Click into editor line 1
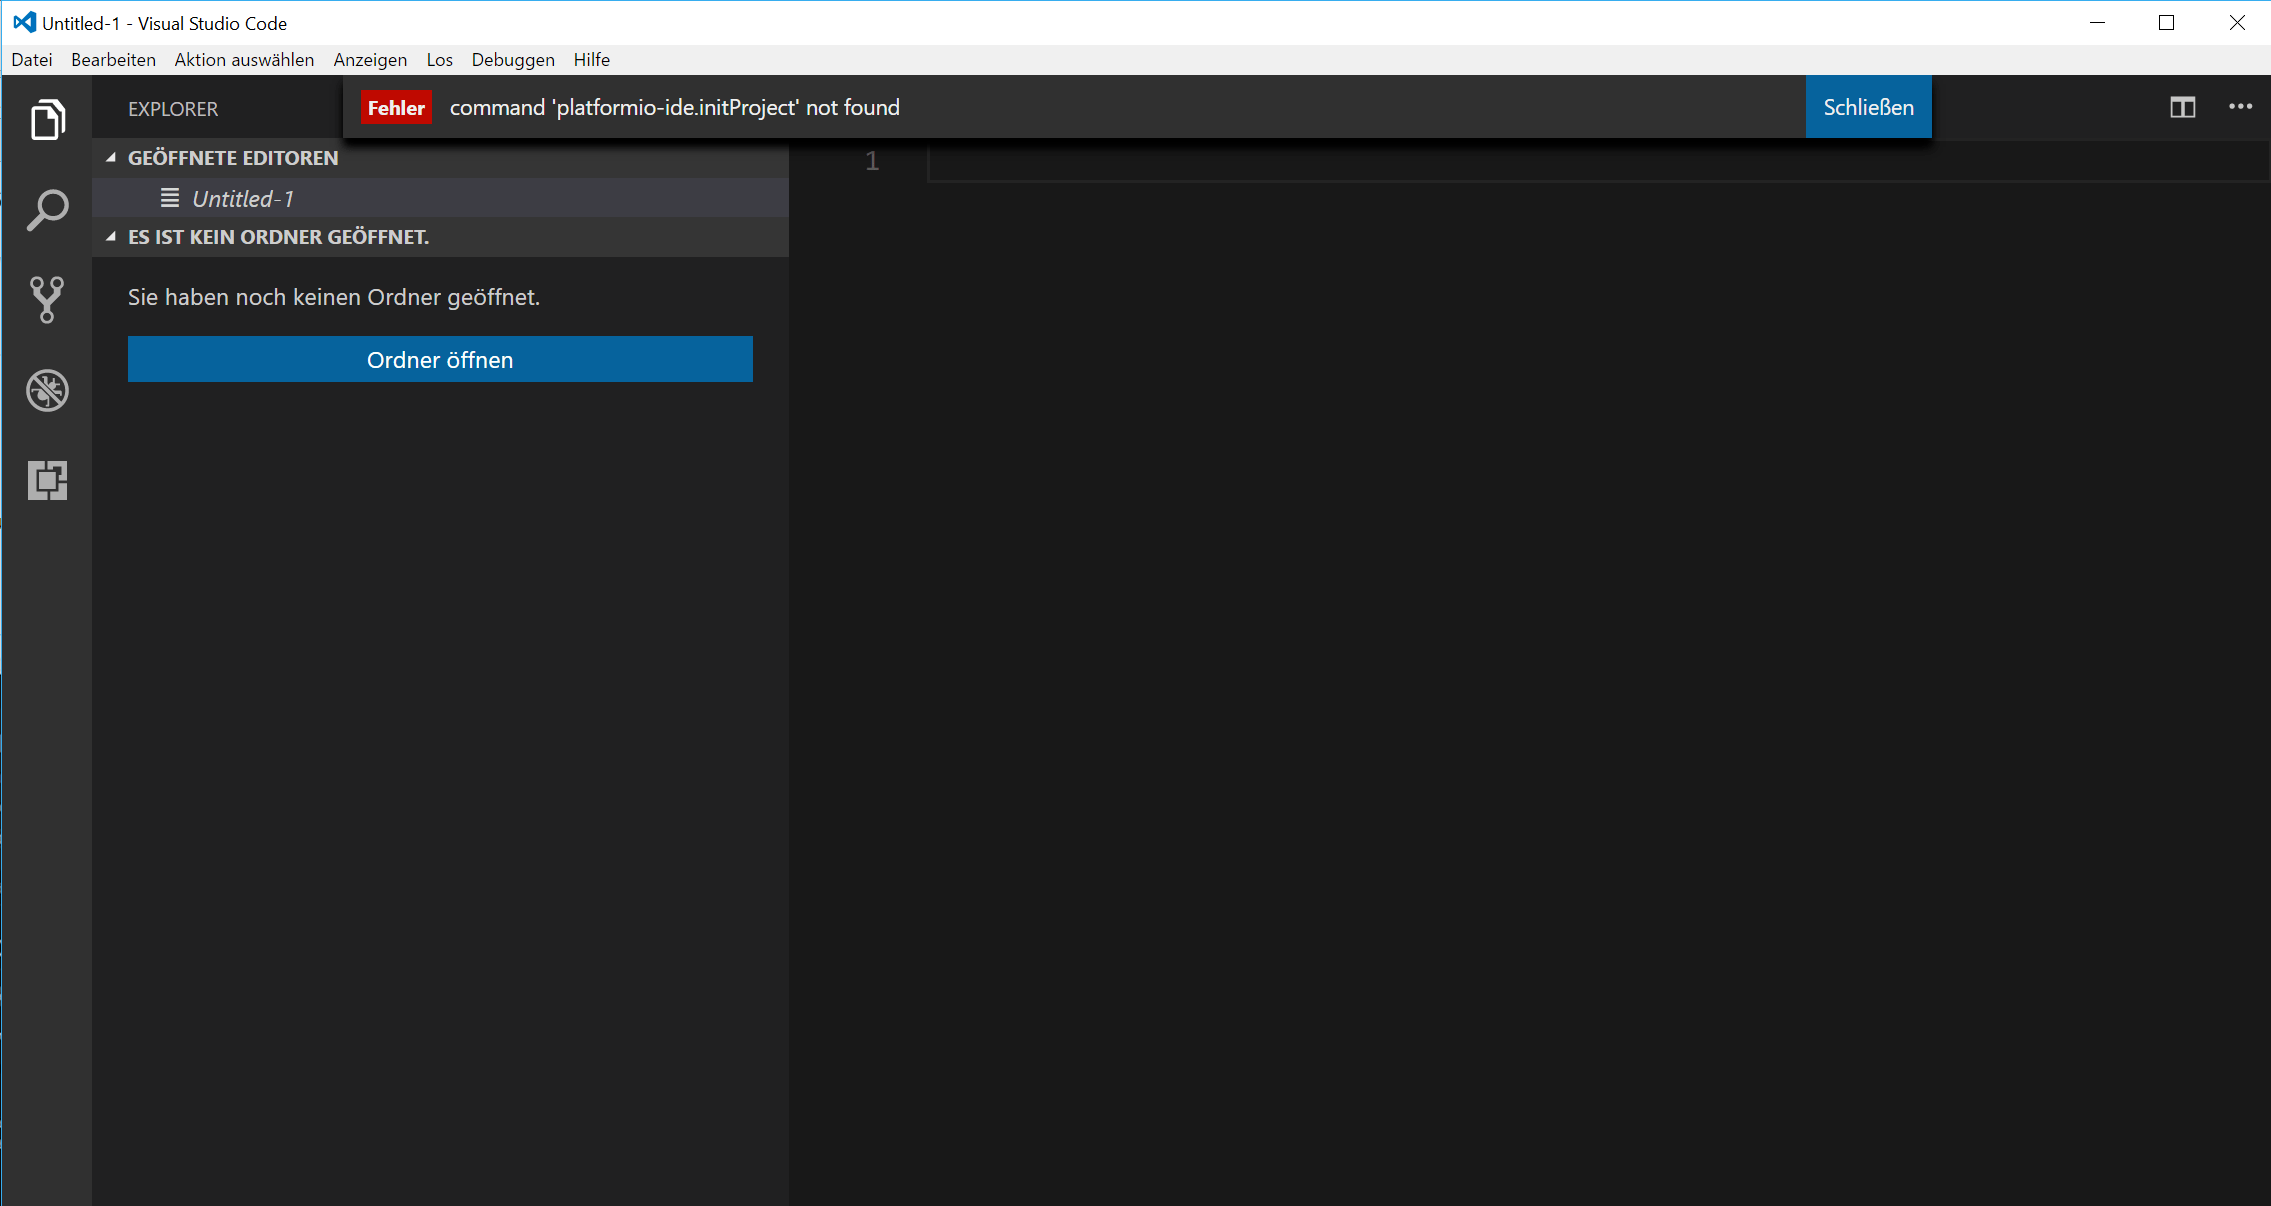Image resolution: width=2271 pixels, height=1206 pixels. click(1500, 161)
